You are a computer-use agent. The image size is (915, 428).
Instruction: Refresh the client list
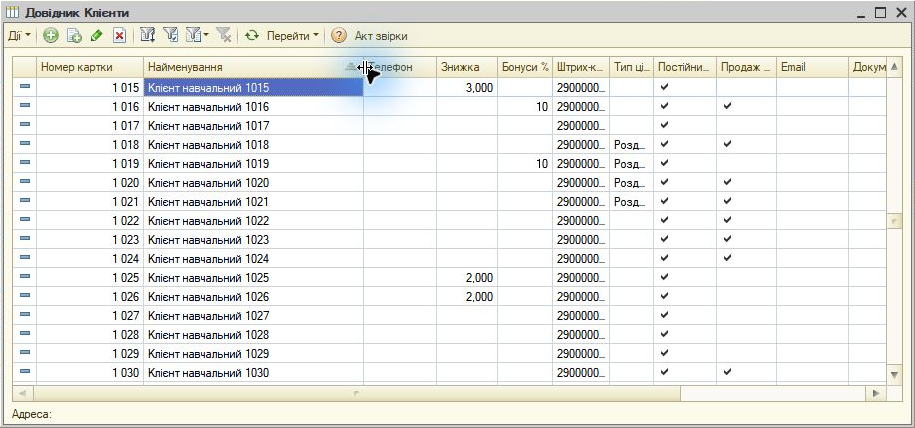point(252,36)
